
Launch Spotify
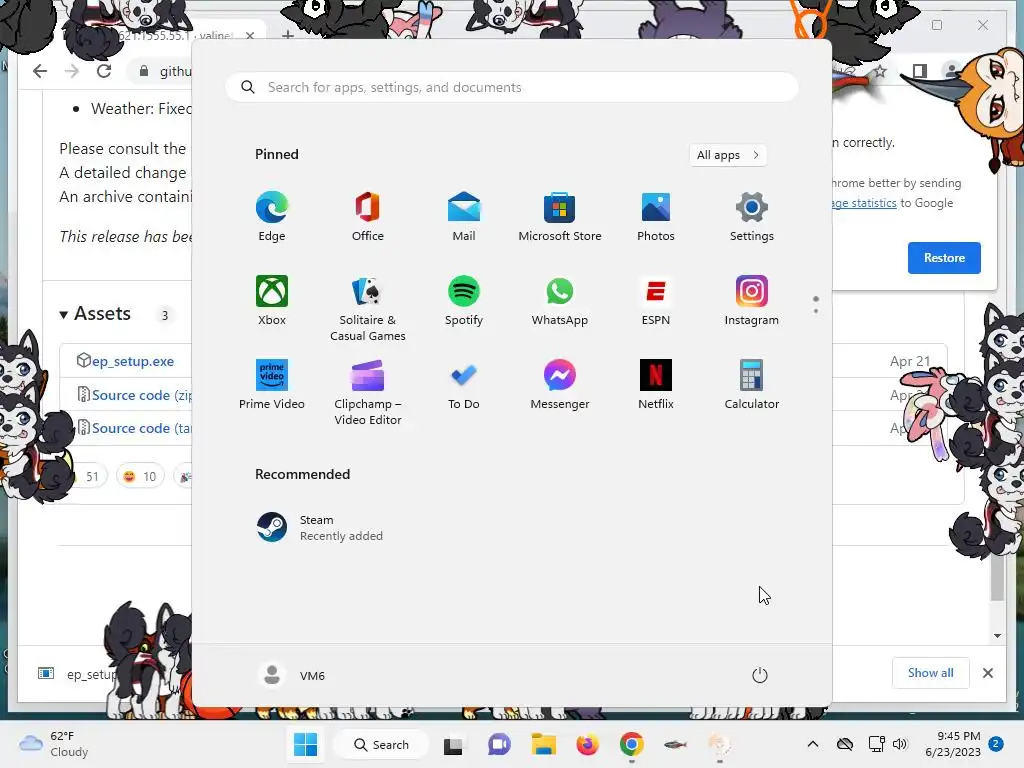pyautogui.click(x=464, y=301)
